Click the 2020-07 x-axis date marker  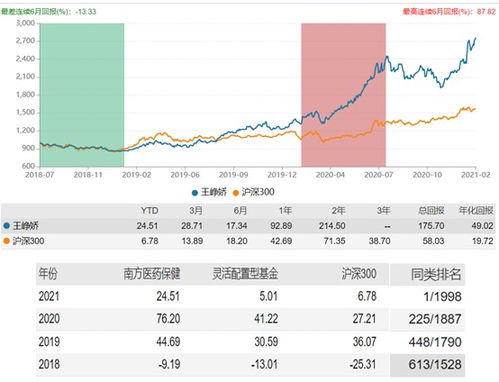point(379,175)
